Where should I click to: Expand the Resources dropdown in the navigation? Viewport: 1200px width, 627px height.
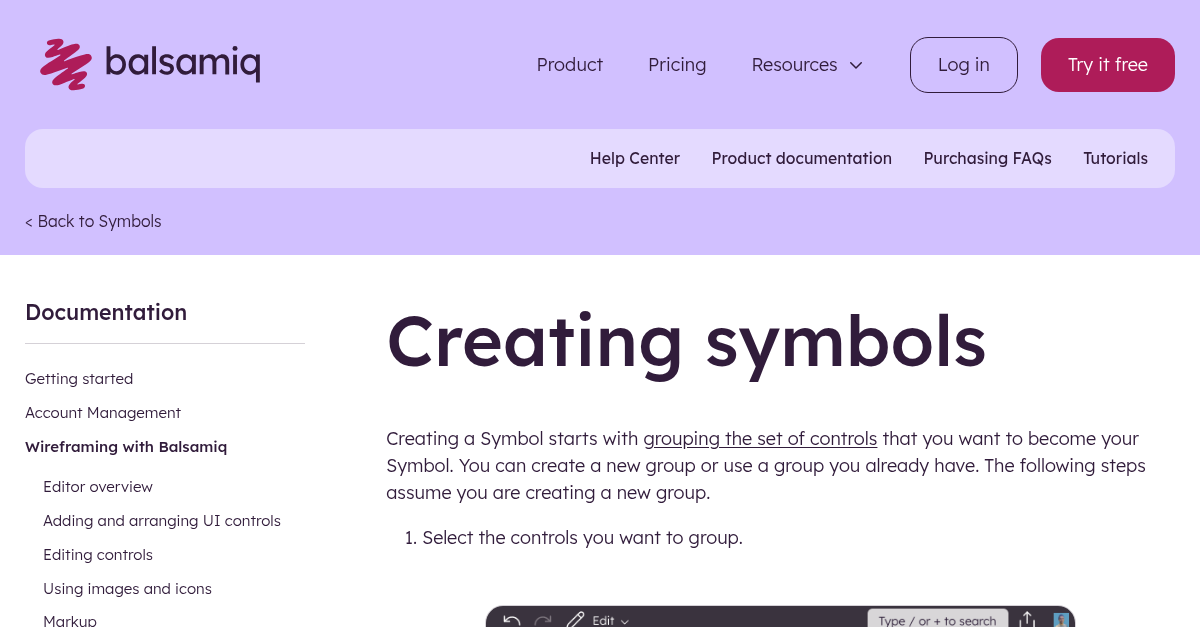click(x=806, y=64)
